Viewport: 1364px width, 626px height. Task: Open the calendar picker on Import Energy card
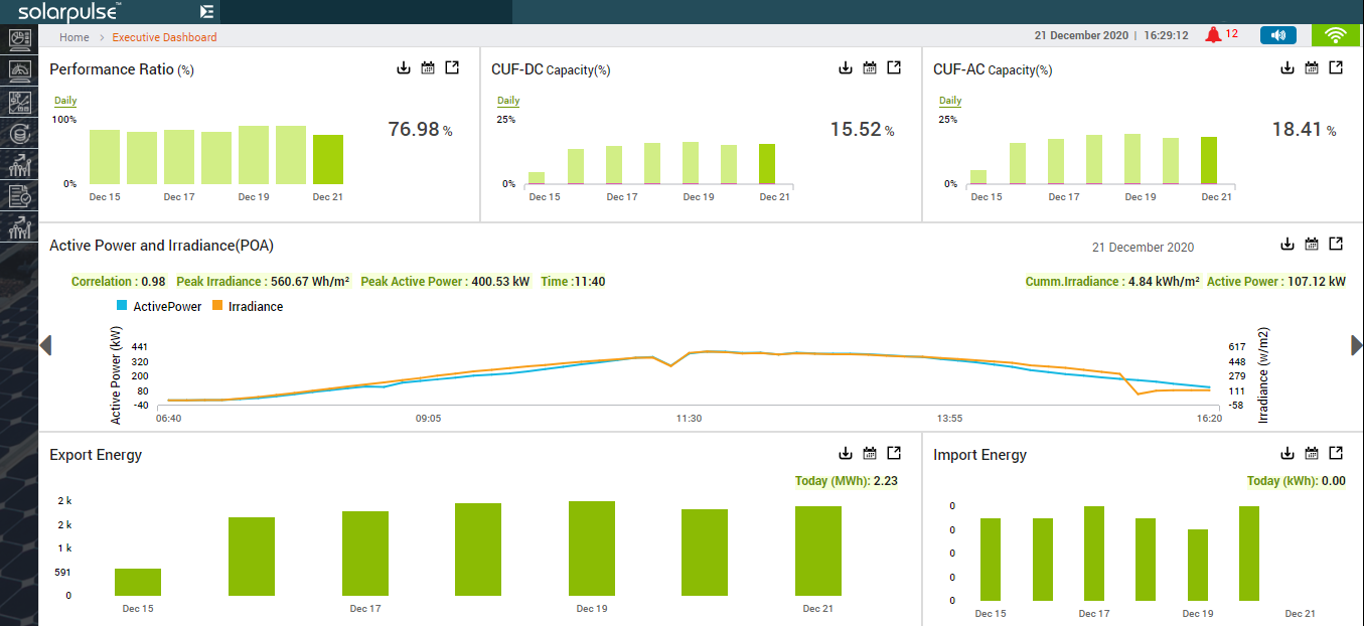coord(1311,452)
